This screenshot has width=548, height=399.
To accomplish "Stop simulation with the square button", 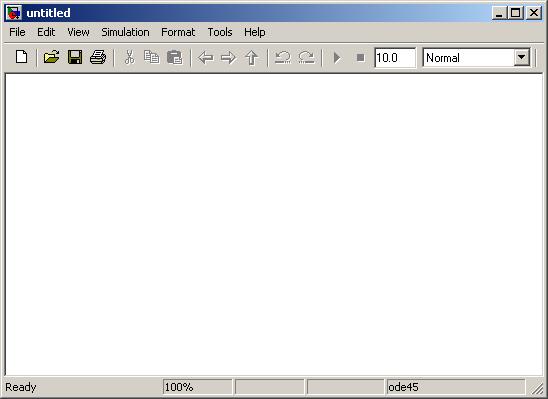I will (360, 58).
